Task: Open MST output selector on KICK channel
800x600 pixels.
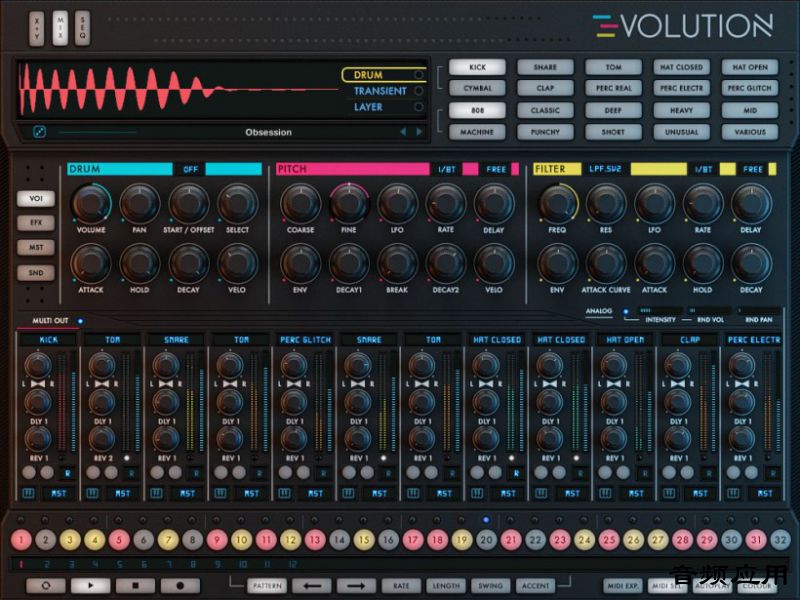Action: (x=59, y=493)
